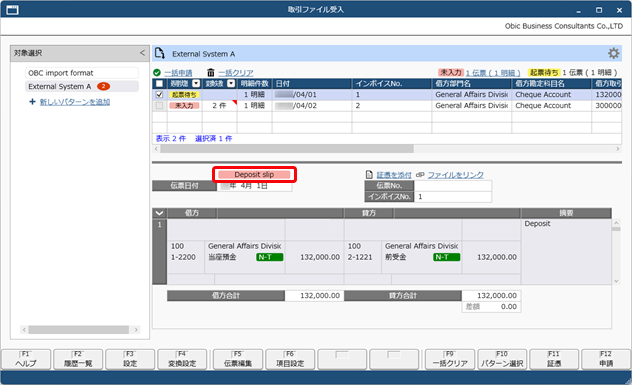Viewport: 632px width, 385px height.
Task: Click the 一括申請 link
Action: (x=178, y=73)
